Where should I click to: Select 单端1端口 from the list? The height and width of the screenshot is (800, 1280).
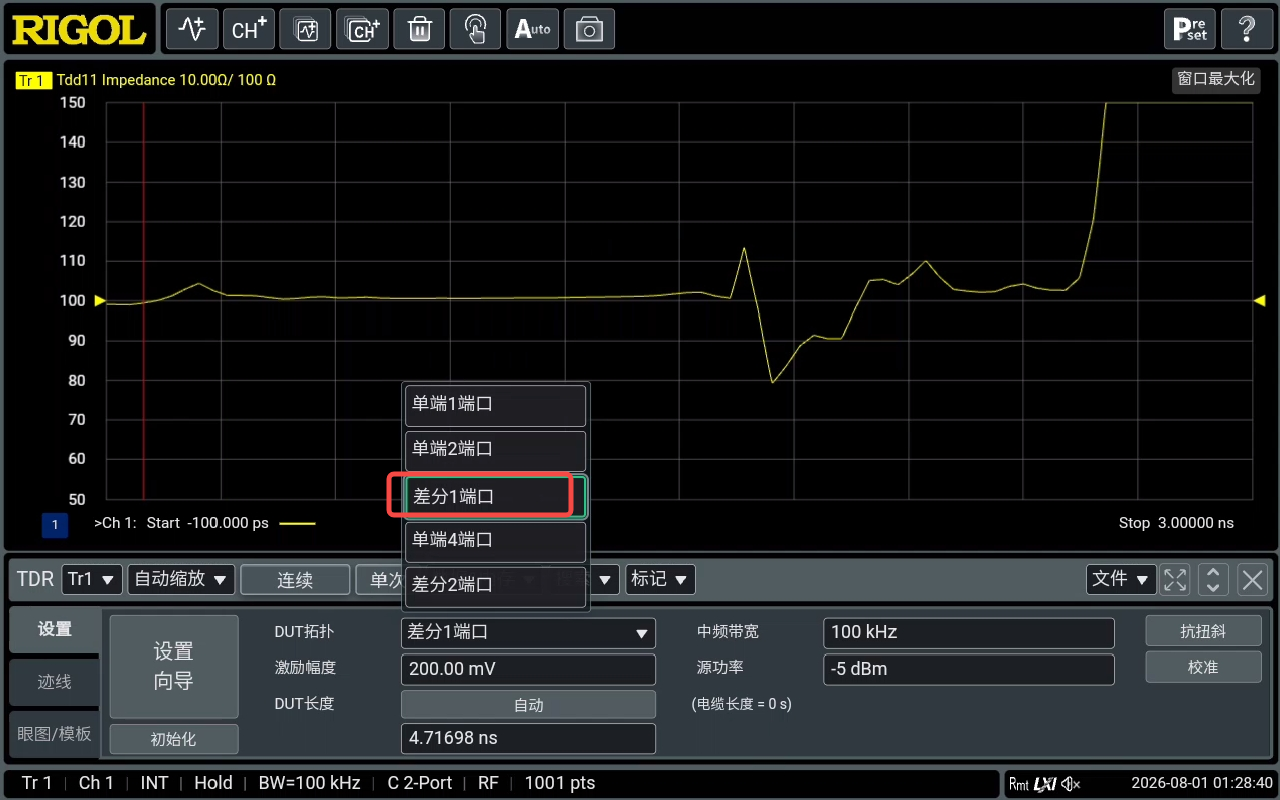point(496,405)
